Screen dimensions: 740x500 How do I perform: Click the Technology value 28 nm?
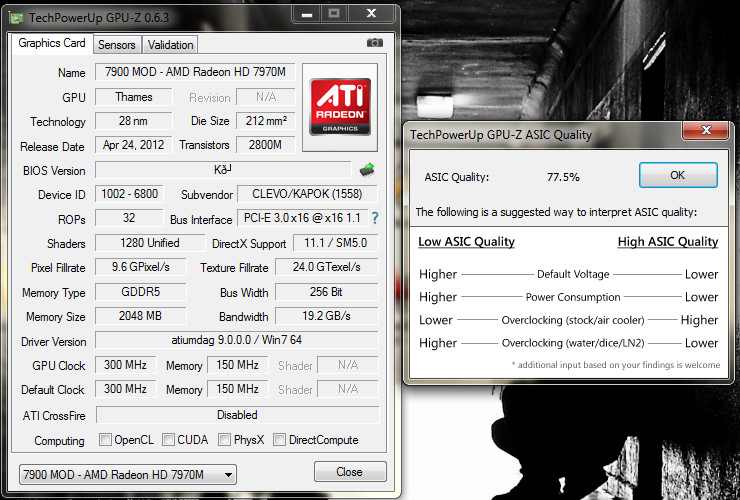pyautogui.click(x=134, y=121)
